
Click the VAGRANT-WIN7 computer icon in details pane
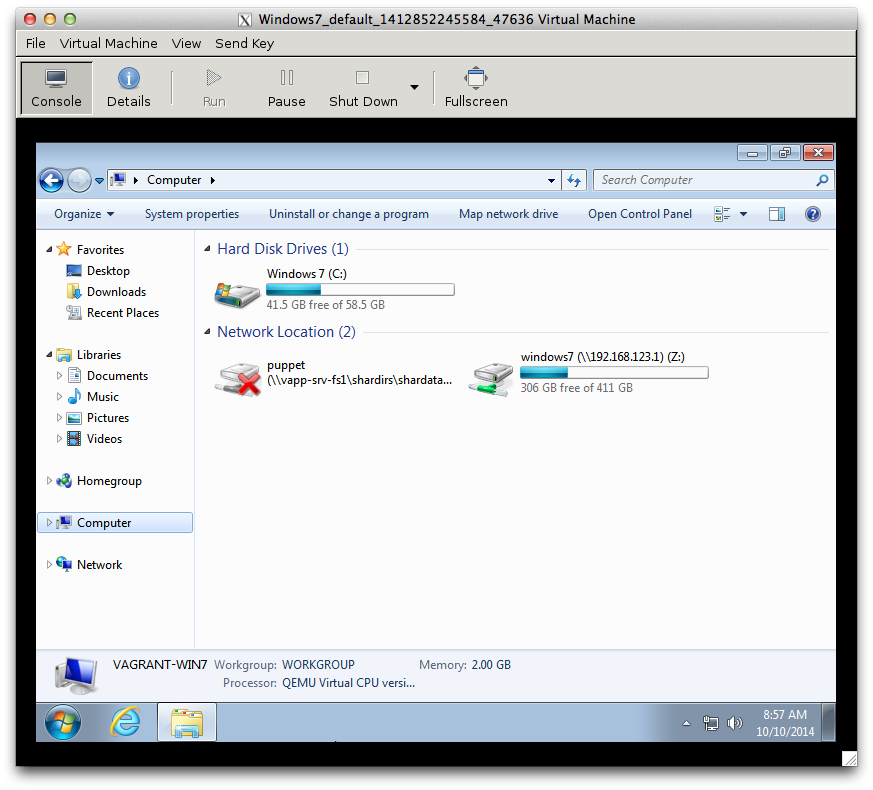(x=76, y=675)
